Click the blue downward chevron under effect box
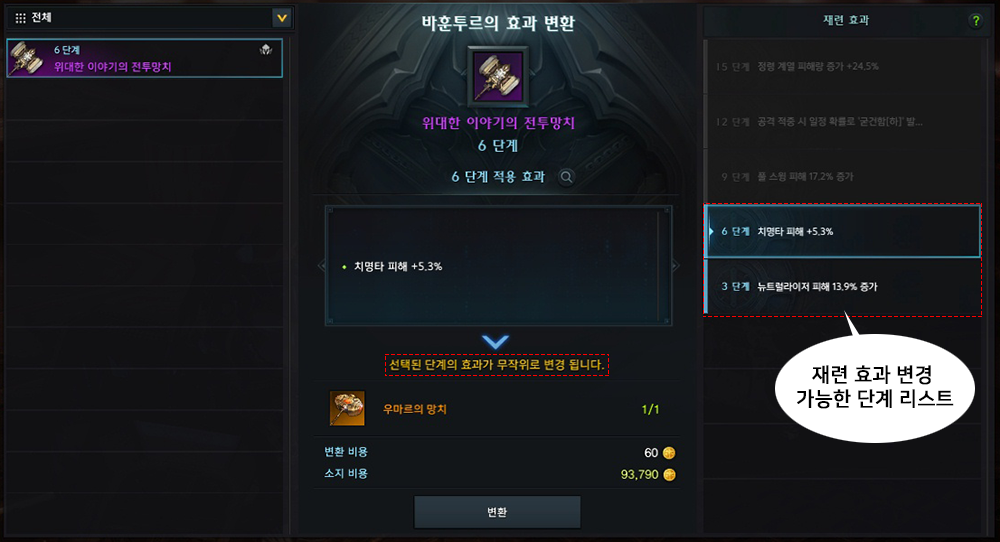The width and height of the screenshot is (1000, 542). tap(496, 342)
